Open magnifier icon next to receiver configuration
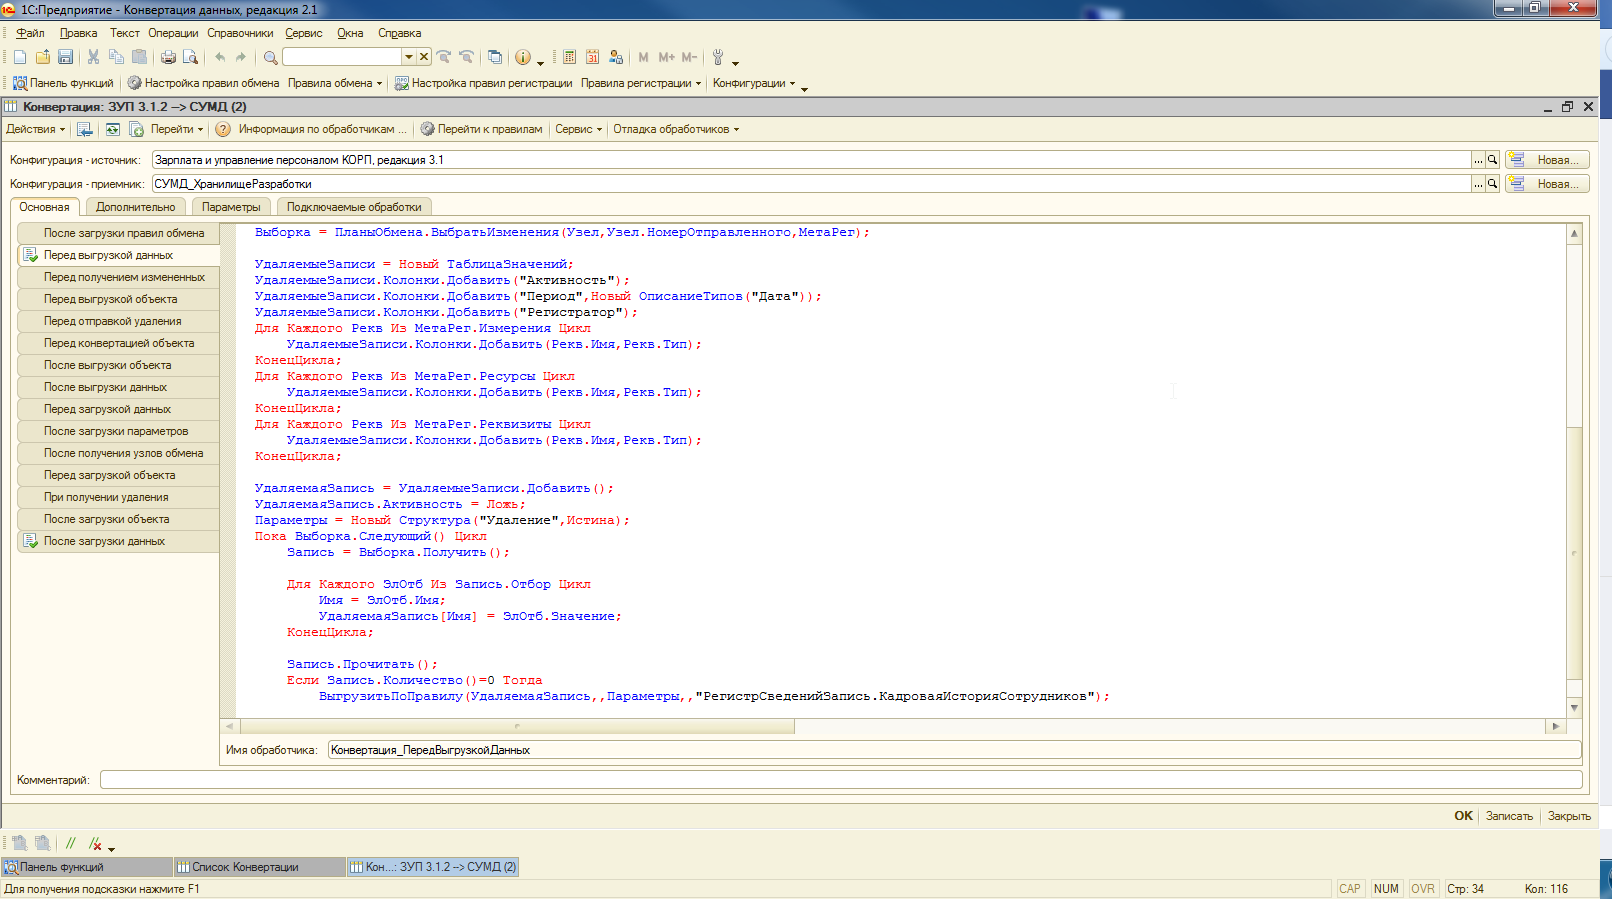This screenshot has height=899, width=1612. tap(1492, 183)
